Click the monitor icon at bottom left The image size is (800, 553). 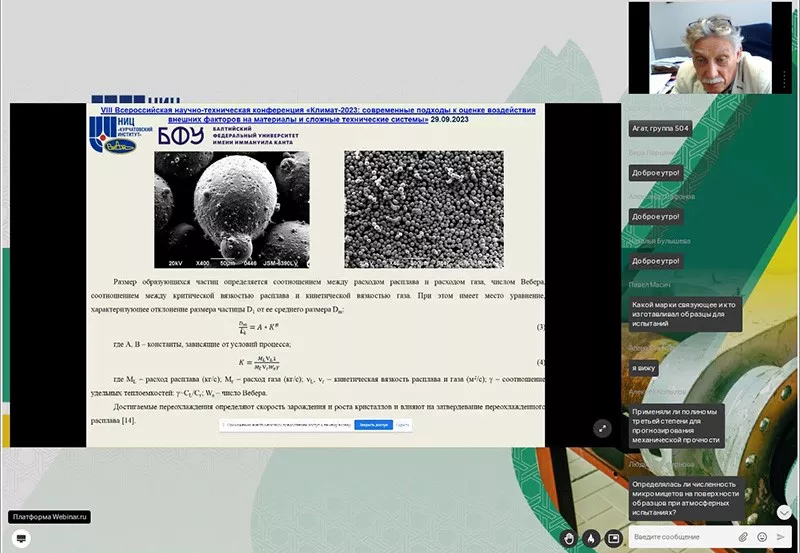pos(21,538)
